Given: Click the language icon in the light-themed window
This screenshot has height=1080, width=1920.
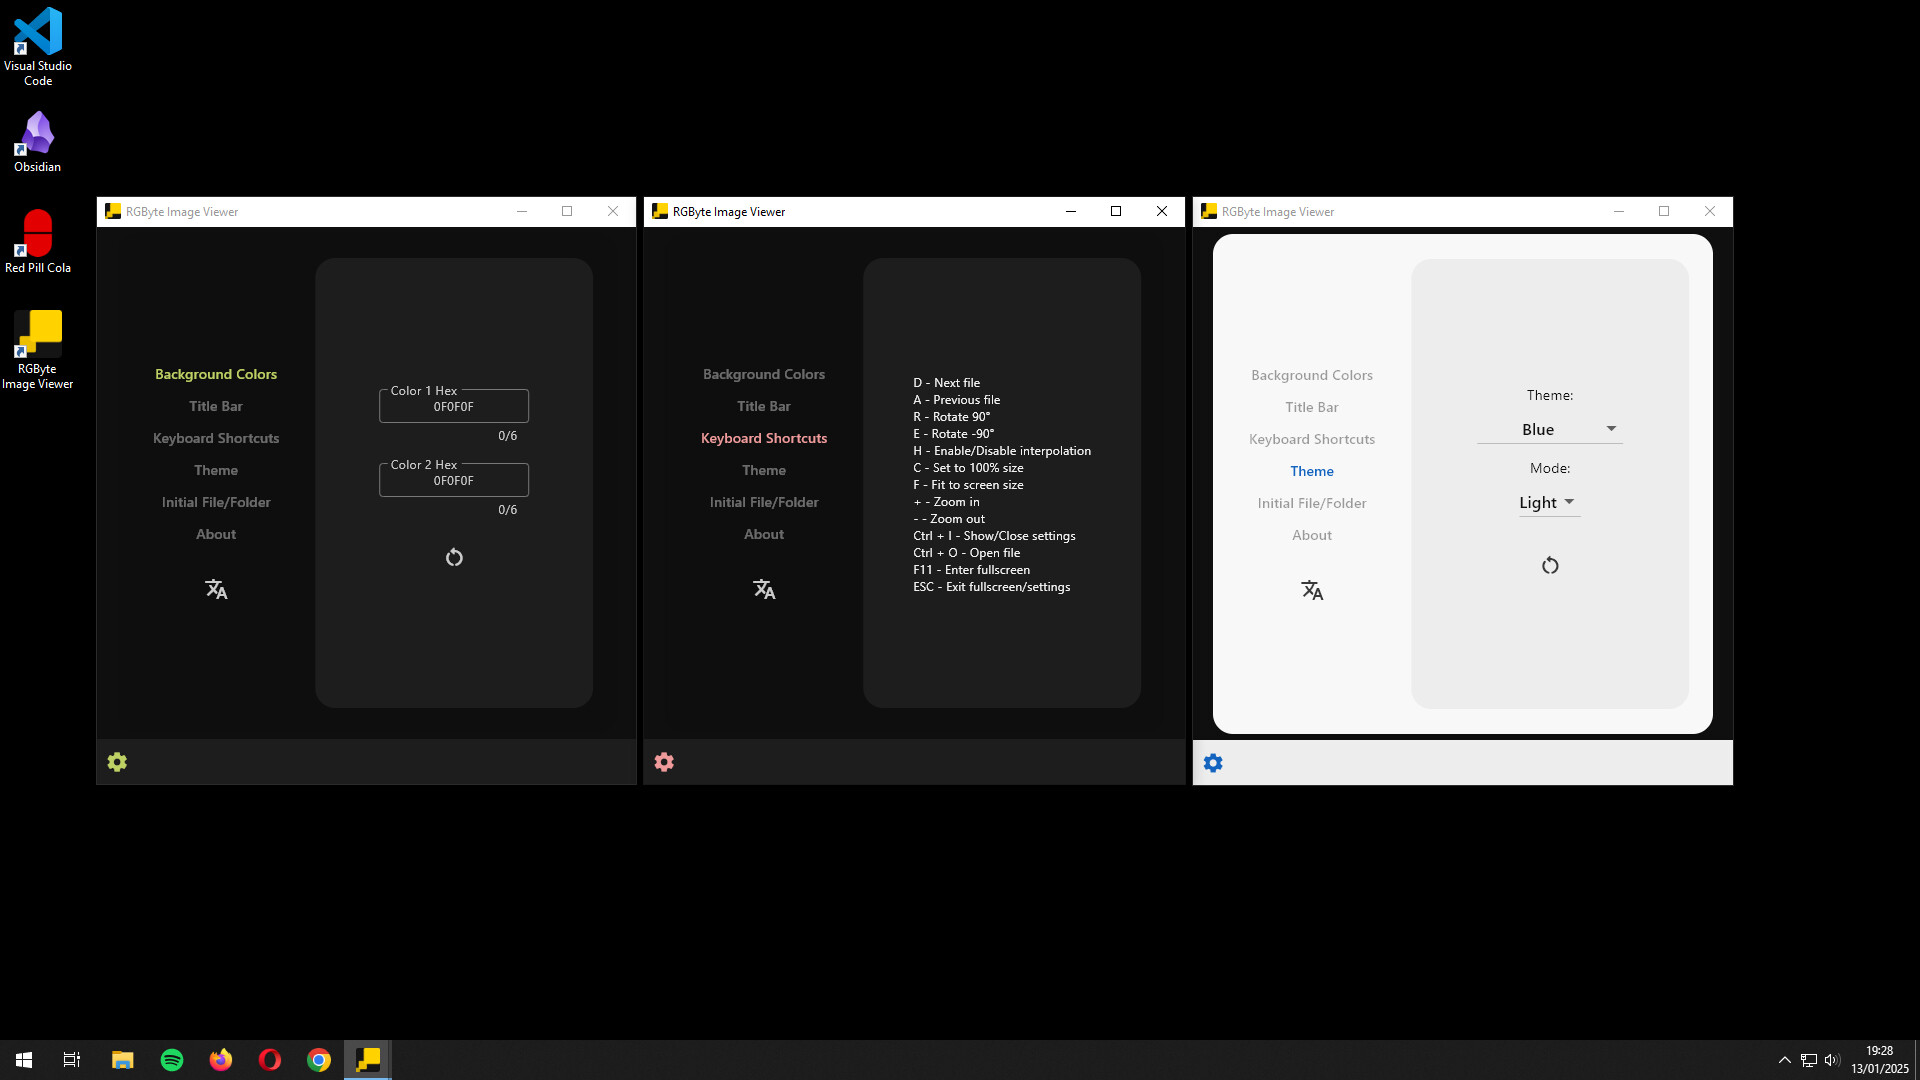Looking at the screenshot, I should point(1311,590).
